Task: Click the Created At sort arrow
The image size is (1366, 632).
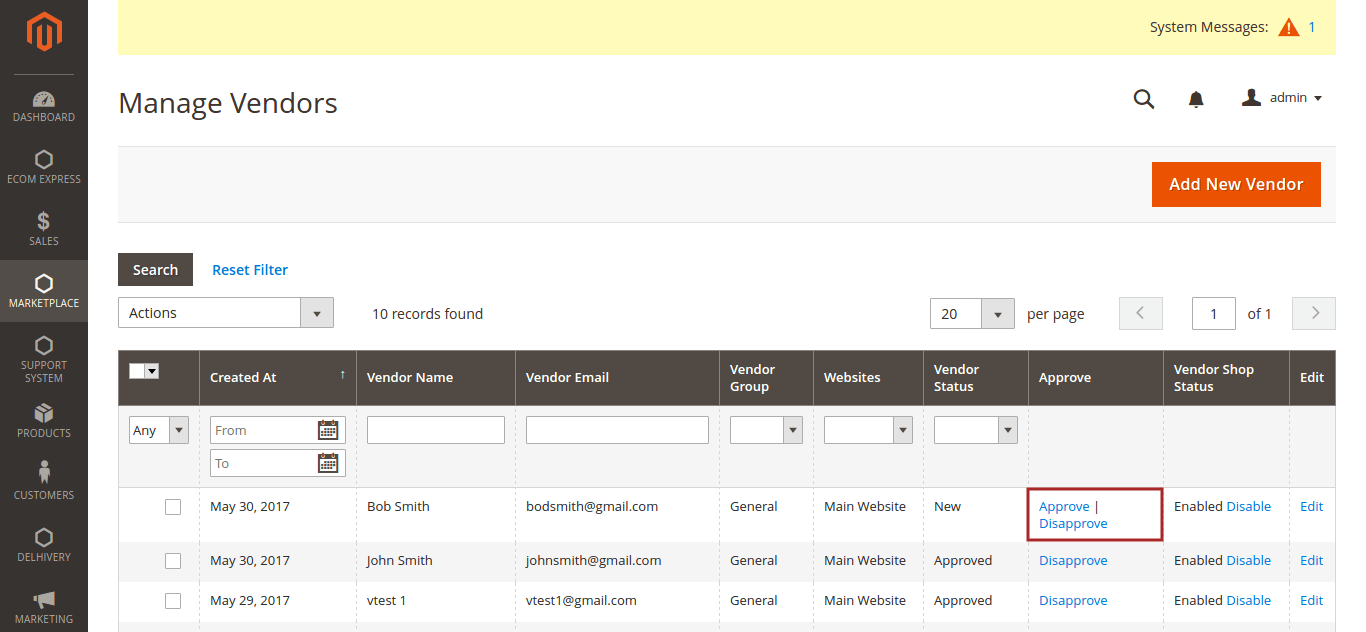Action: (343, 375)
